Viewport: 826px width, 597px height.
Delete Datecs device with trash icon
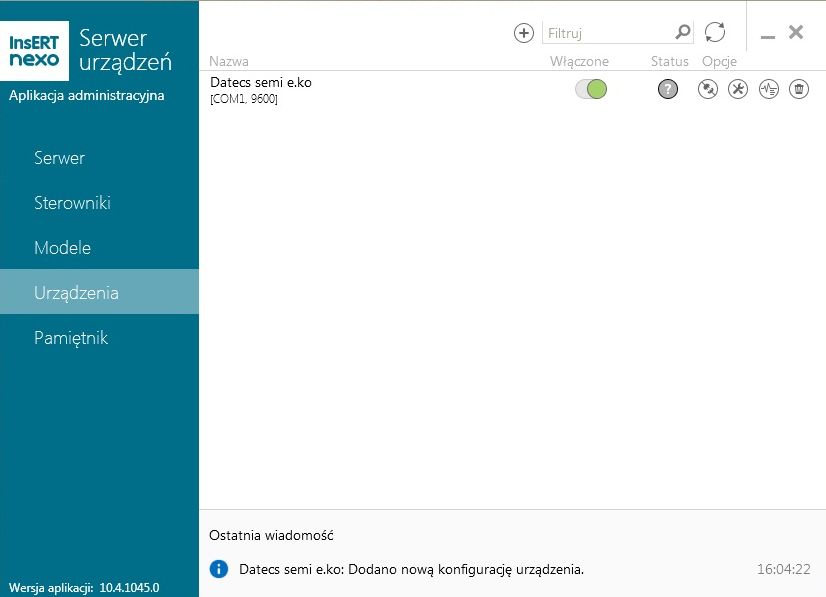point(799,90)
